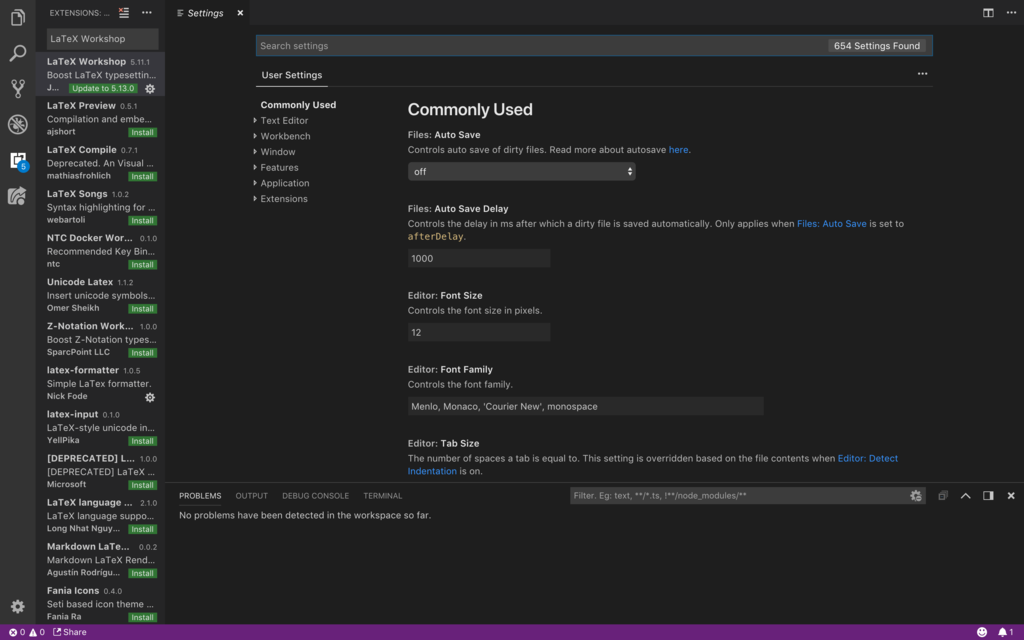Open the Explorer view in activity bar
Viewport: 1024px width, 640px height.
point(18,18)
